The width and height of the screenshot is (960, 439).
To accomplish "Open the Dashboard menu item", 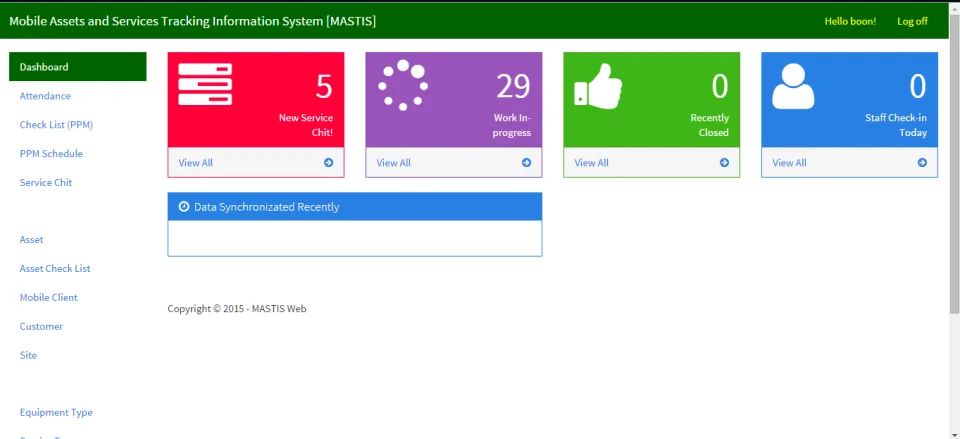I will coord(78,67).
